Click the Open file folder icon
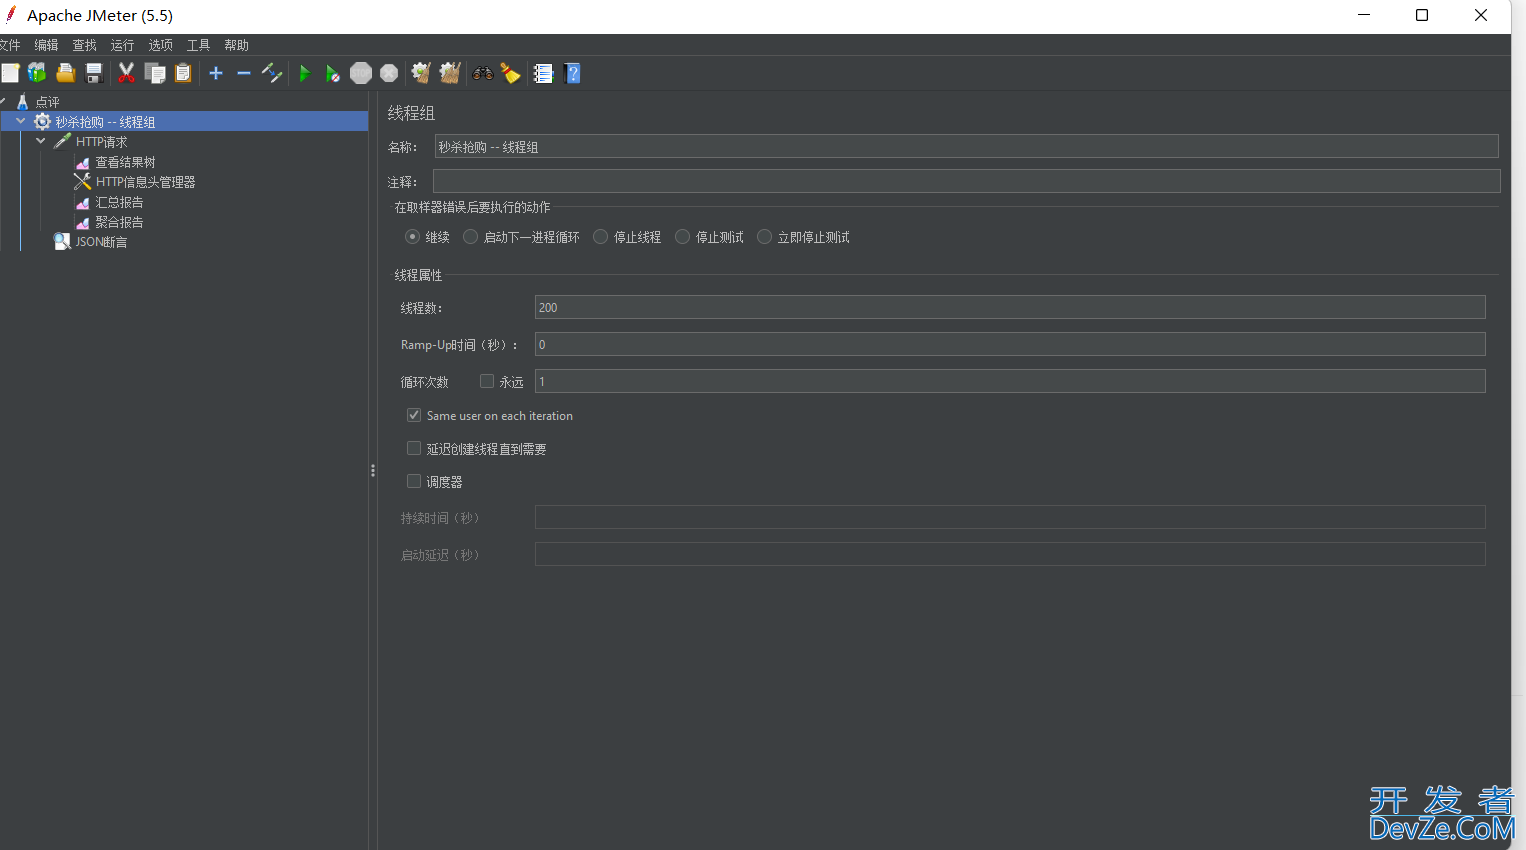This screenshot has width=1526, height=850. pos(66,73)
